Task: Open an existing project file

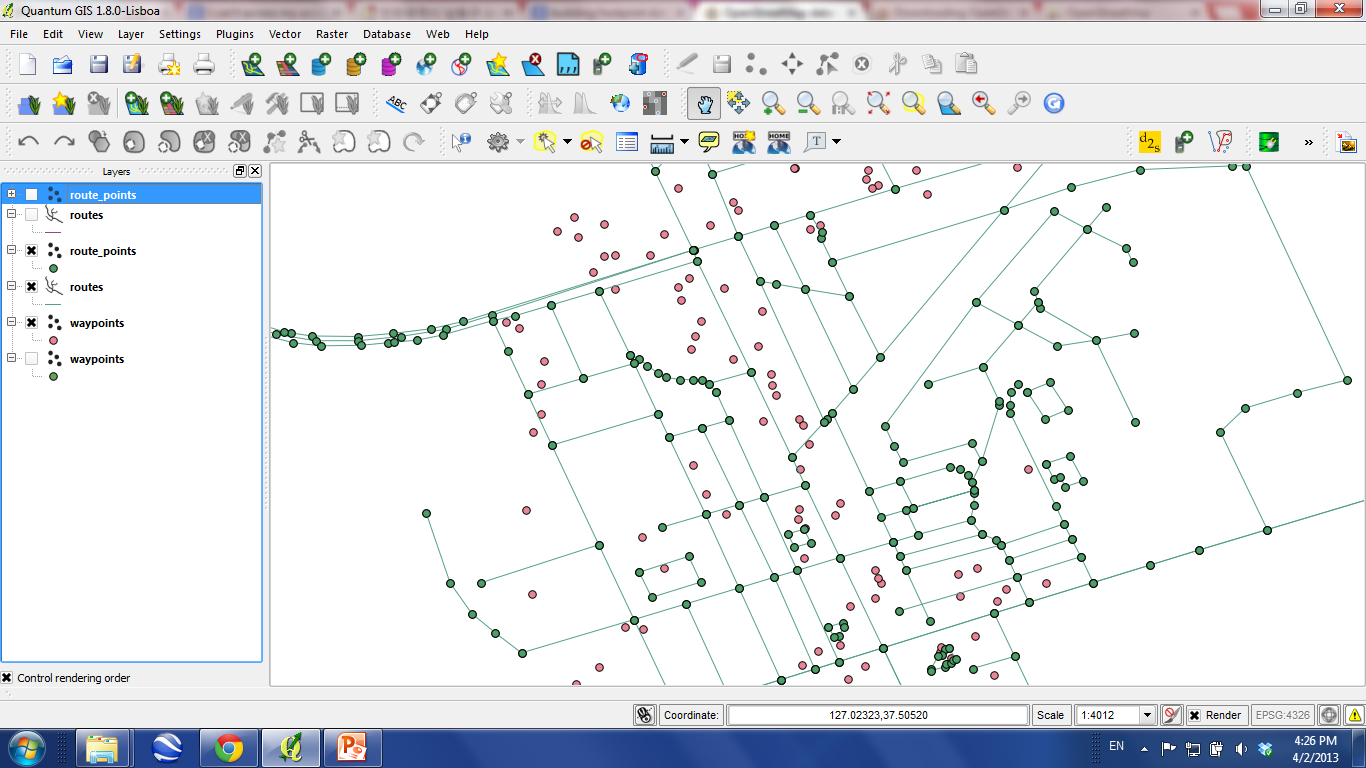Action: 62,65
